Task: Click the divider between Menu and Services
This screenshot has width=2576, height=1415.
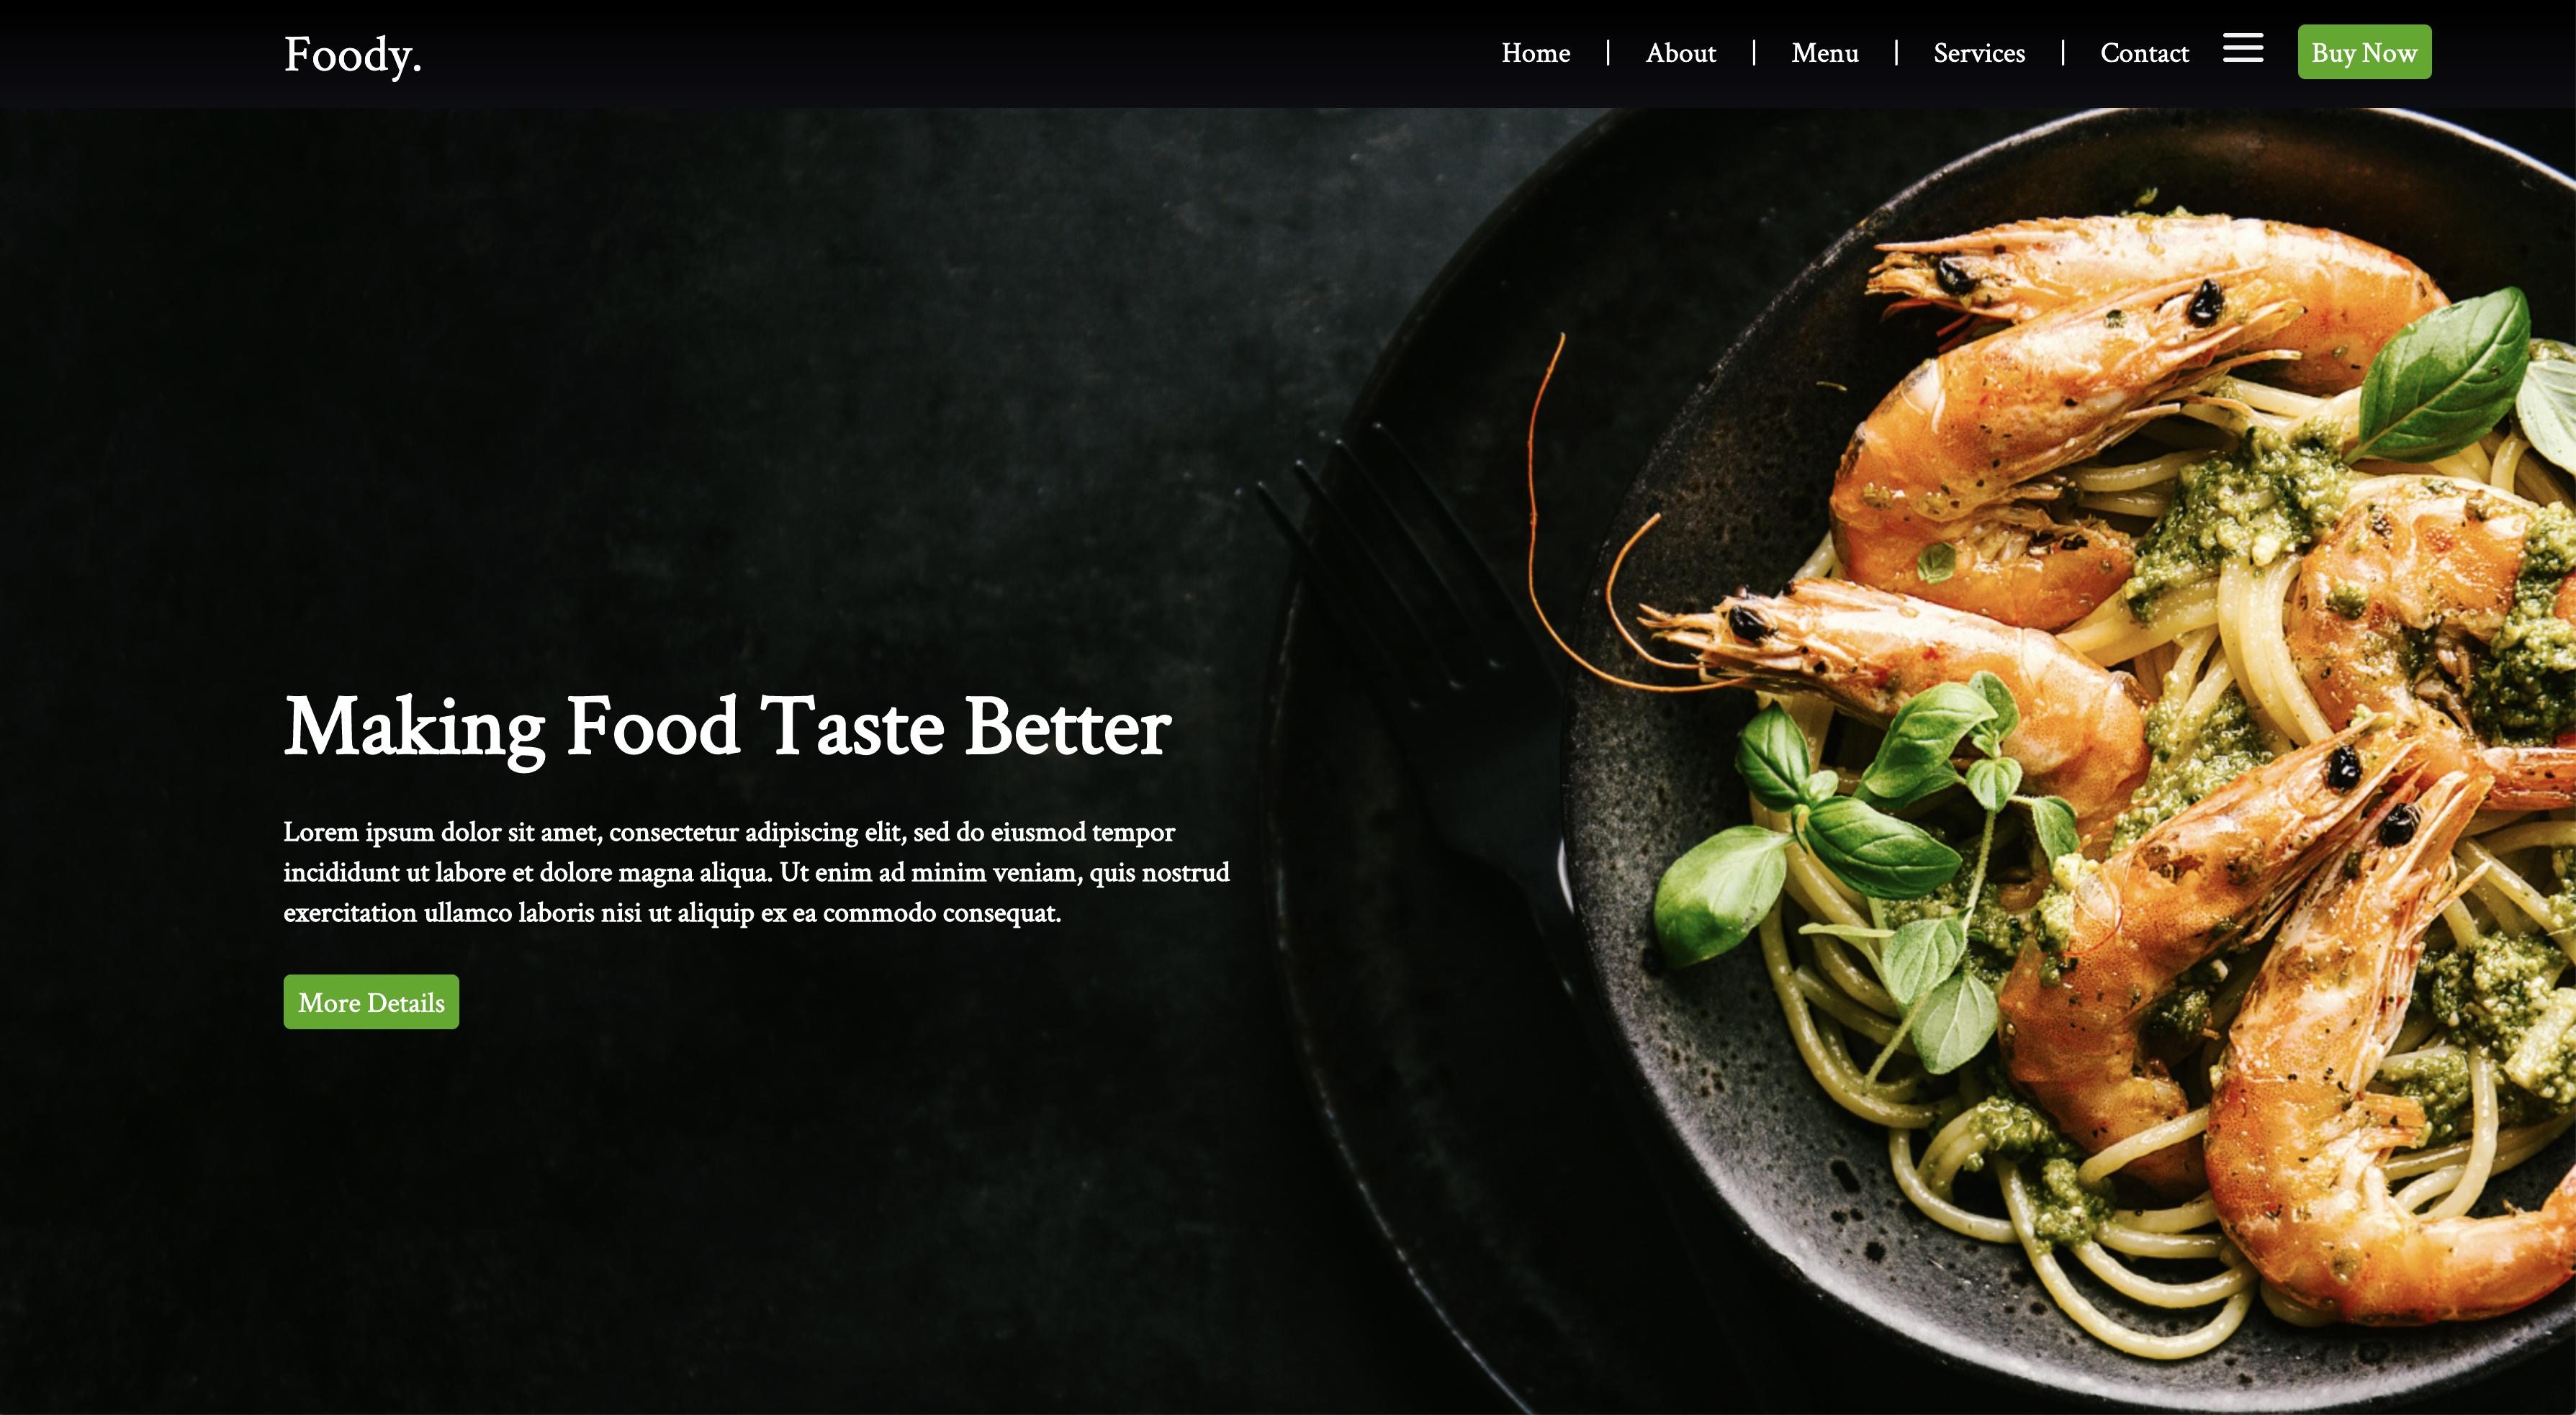Action: click(x=1896, y=53)
